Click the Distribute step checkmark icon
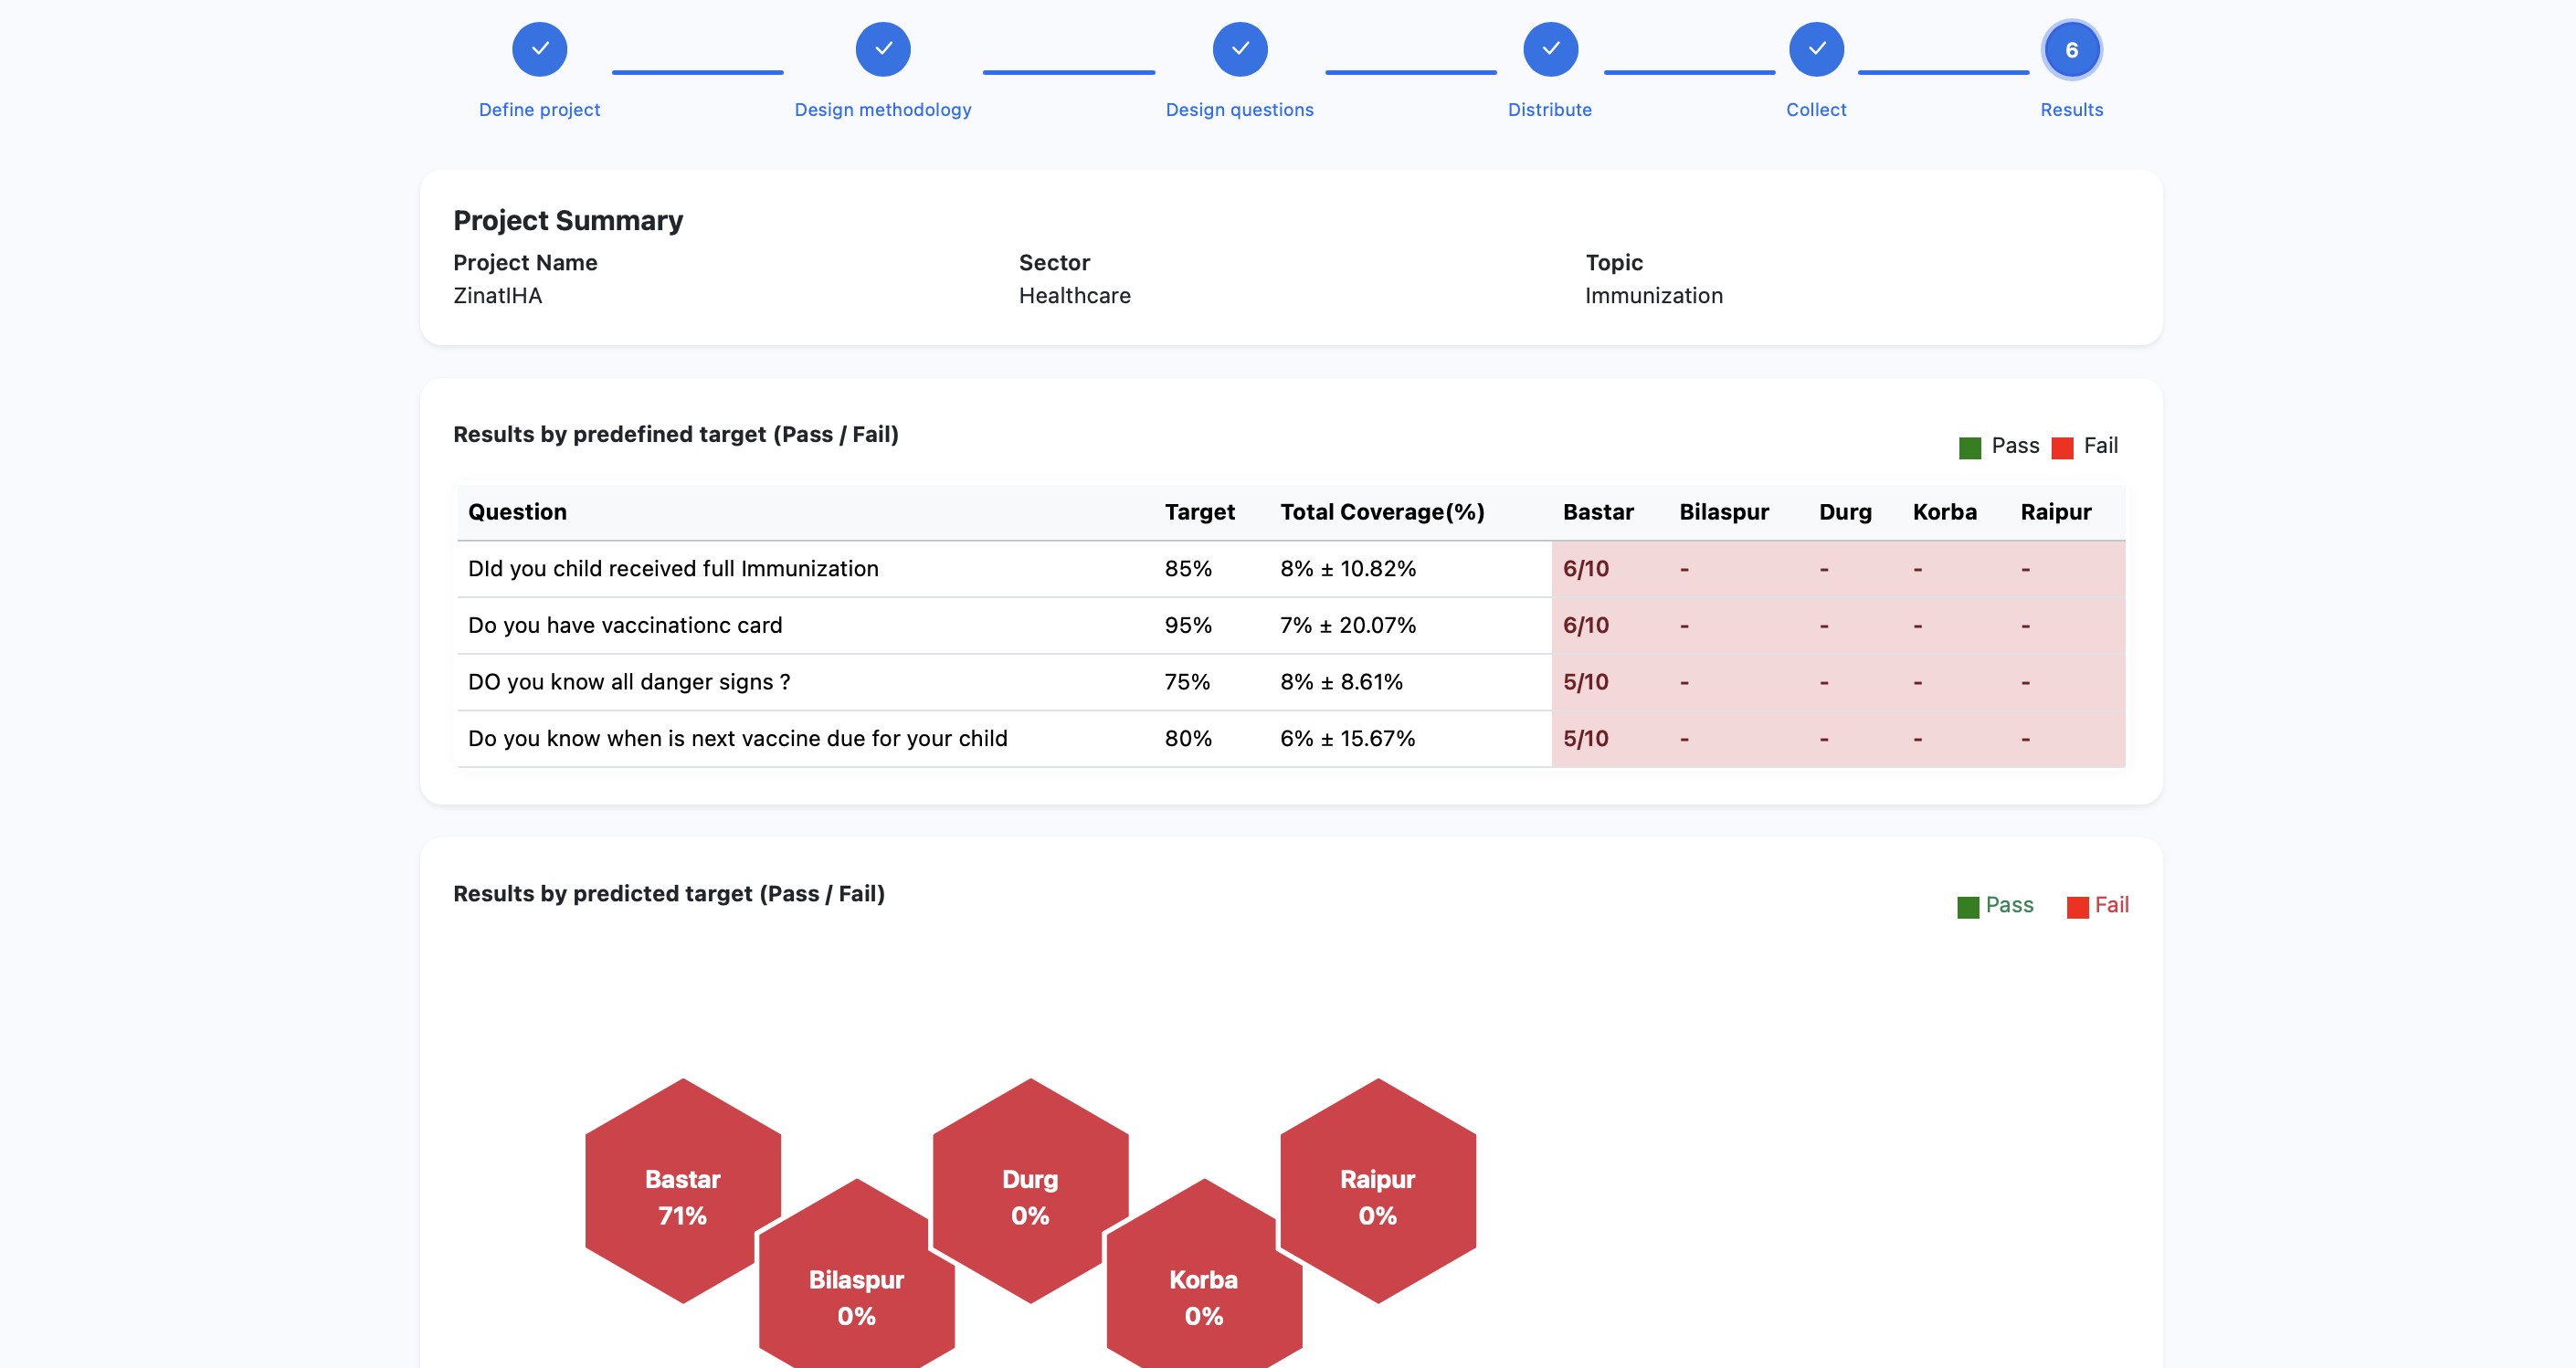 pos(1550,48)
